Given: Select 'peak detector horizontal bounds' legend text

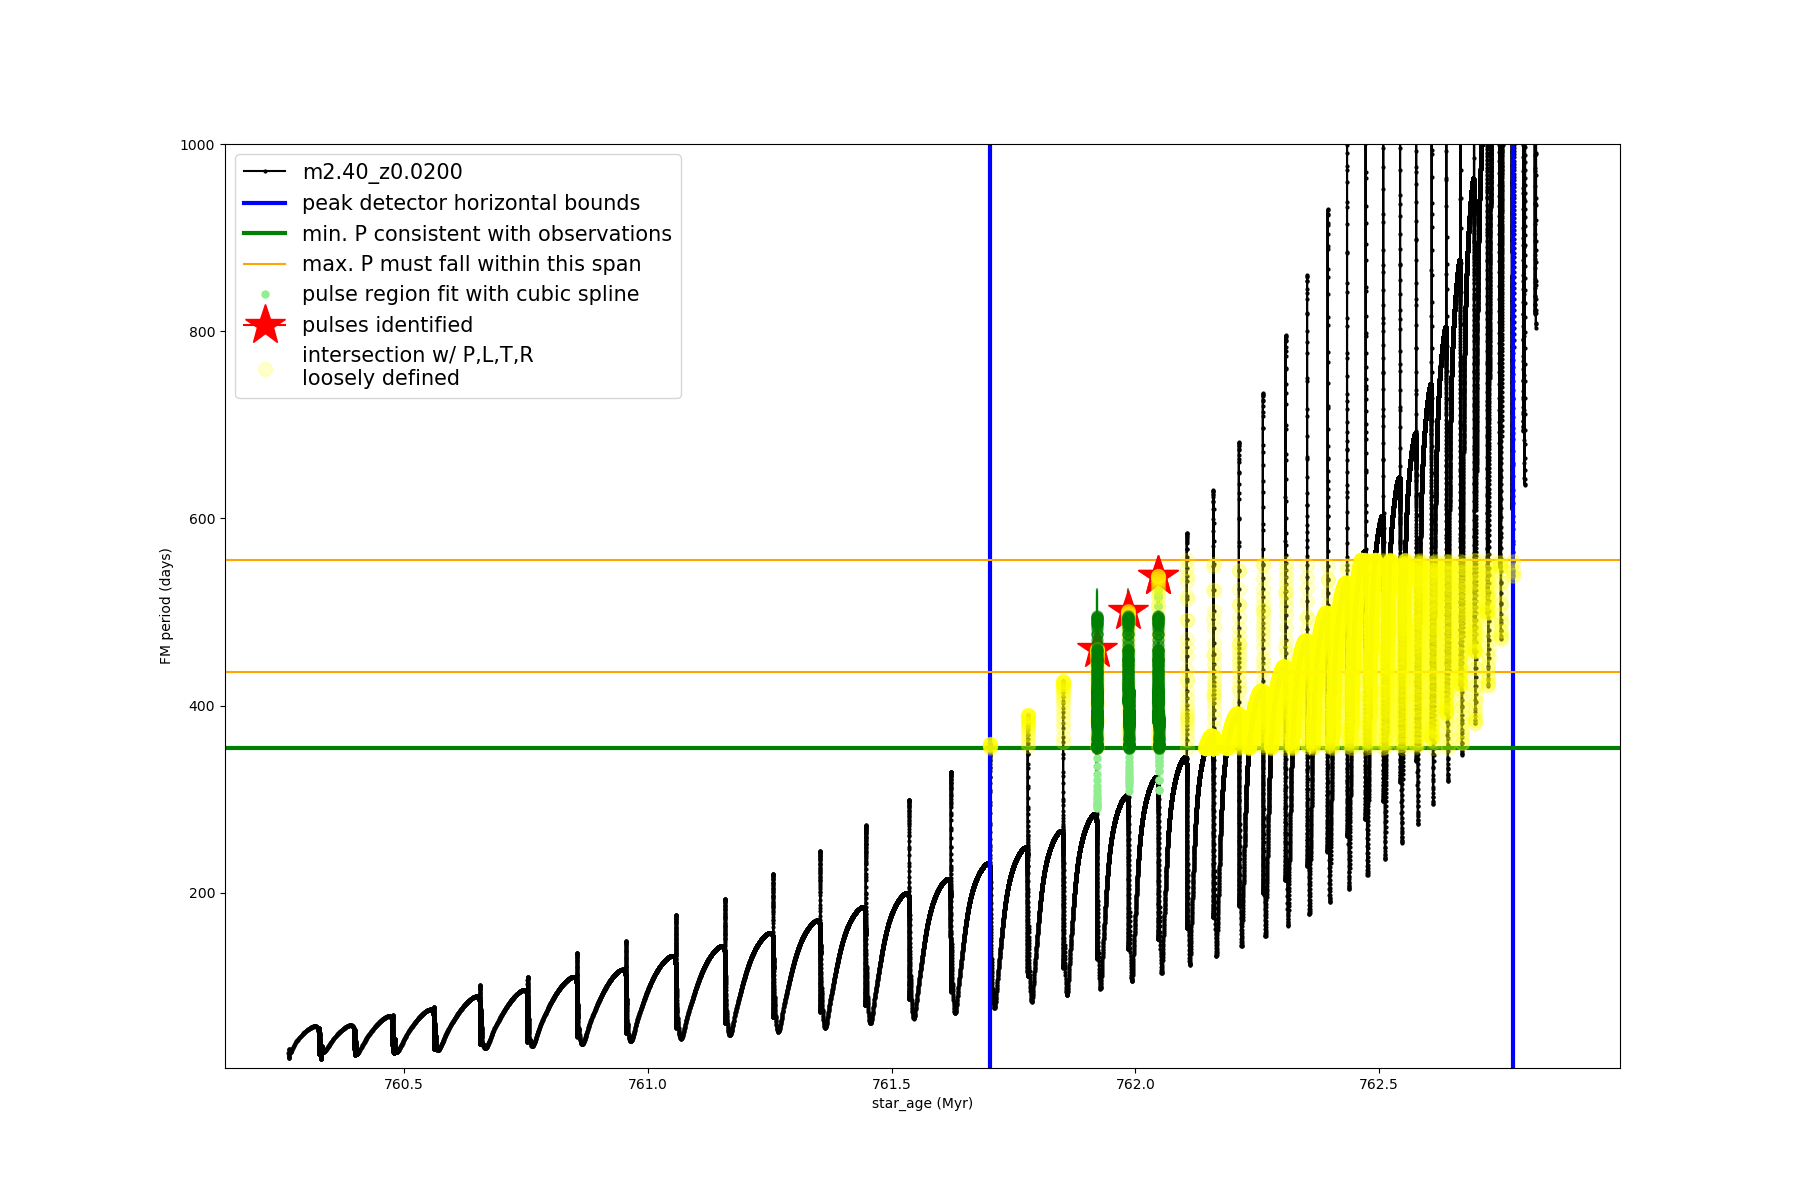Looking at the screenshot, I should [x=471, y=203].
